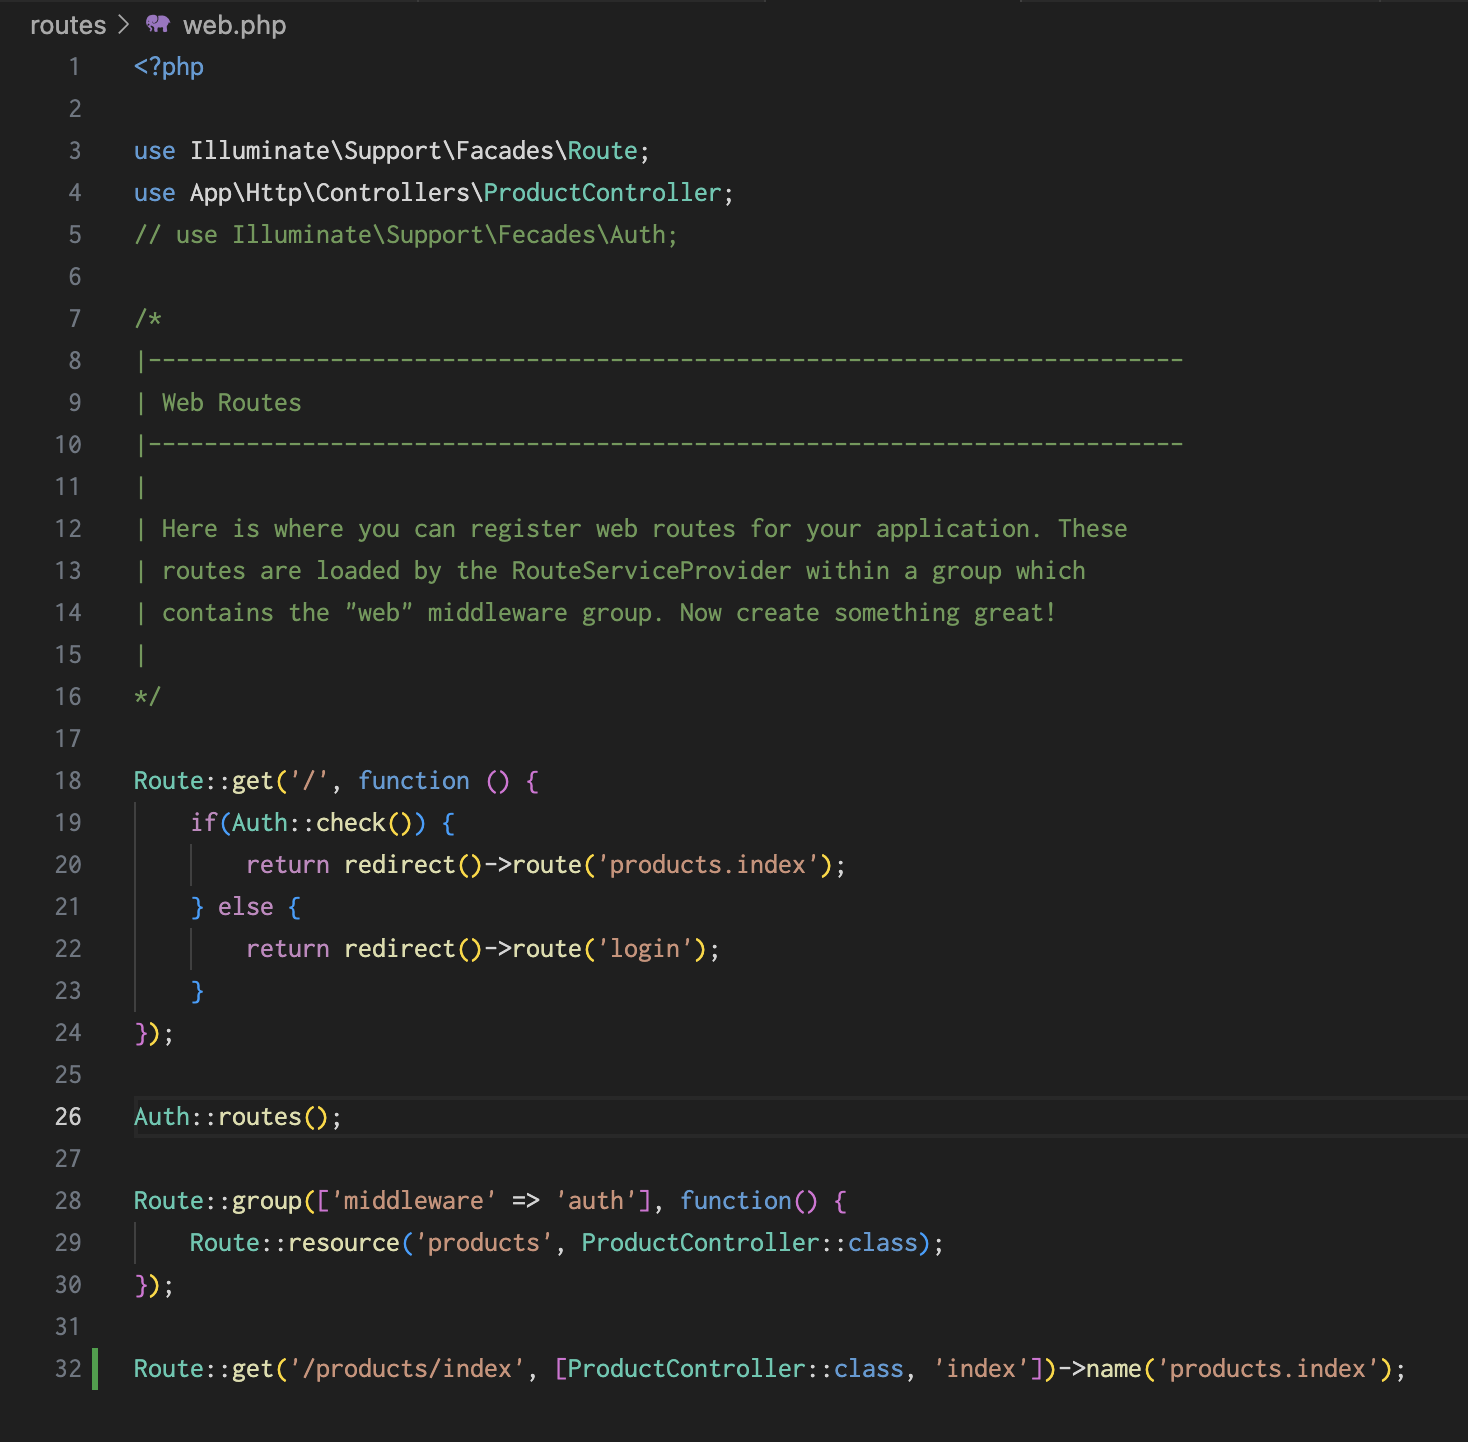Click 'ProductController::class' on line 29
Screen dimensions: 1468x1442
750,1243
